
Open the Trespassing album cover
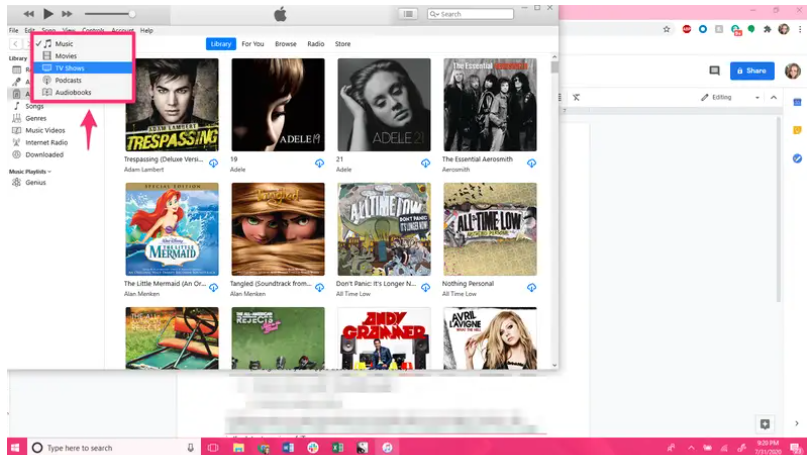tap(172, 105)
